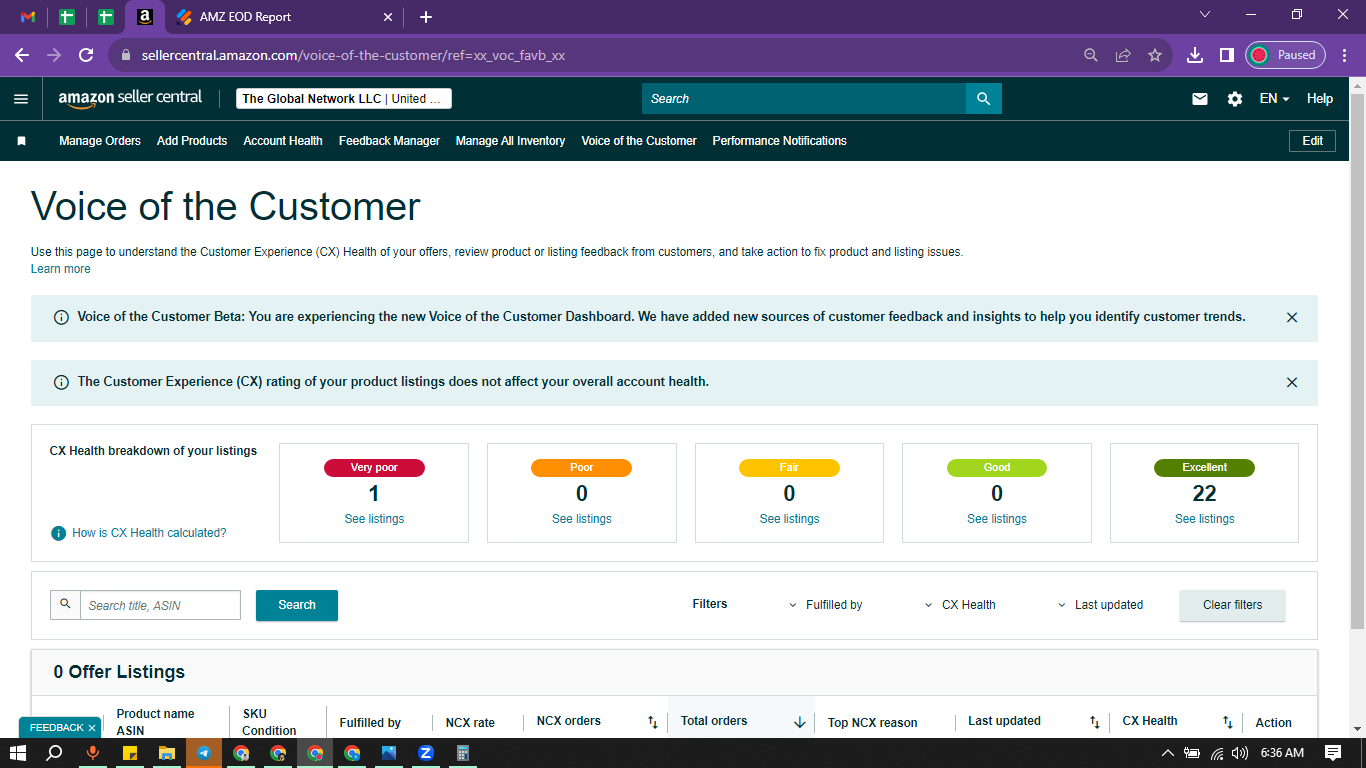The image size is (1366, 768).
Task: Open File Explorer from the taskbar
Action: [167, 753]
